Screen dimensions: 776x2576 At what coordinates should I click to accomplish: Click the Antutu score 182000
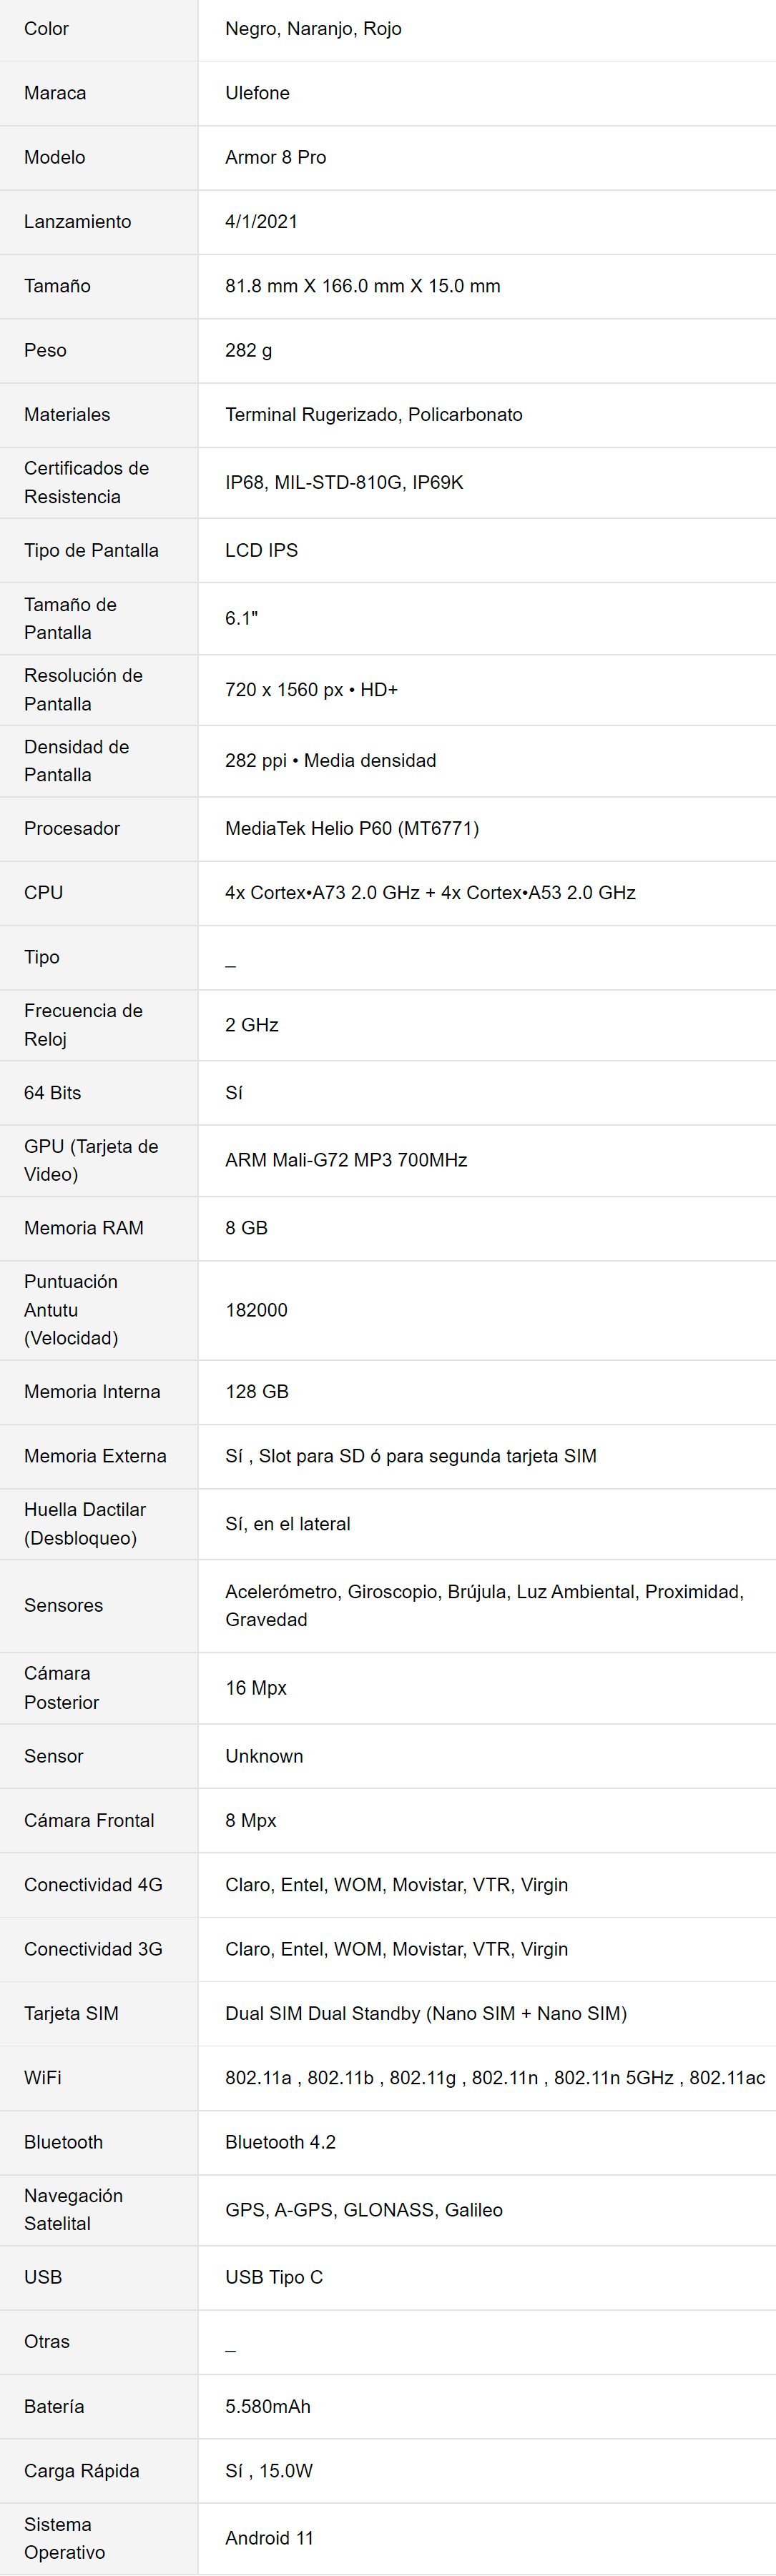256,1310
